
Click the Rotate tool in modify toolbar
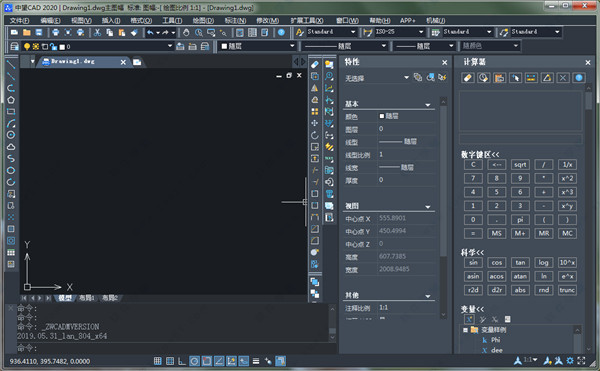(315, 135)
